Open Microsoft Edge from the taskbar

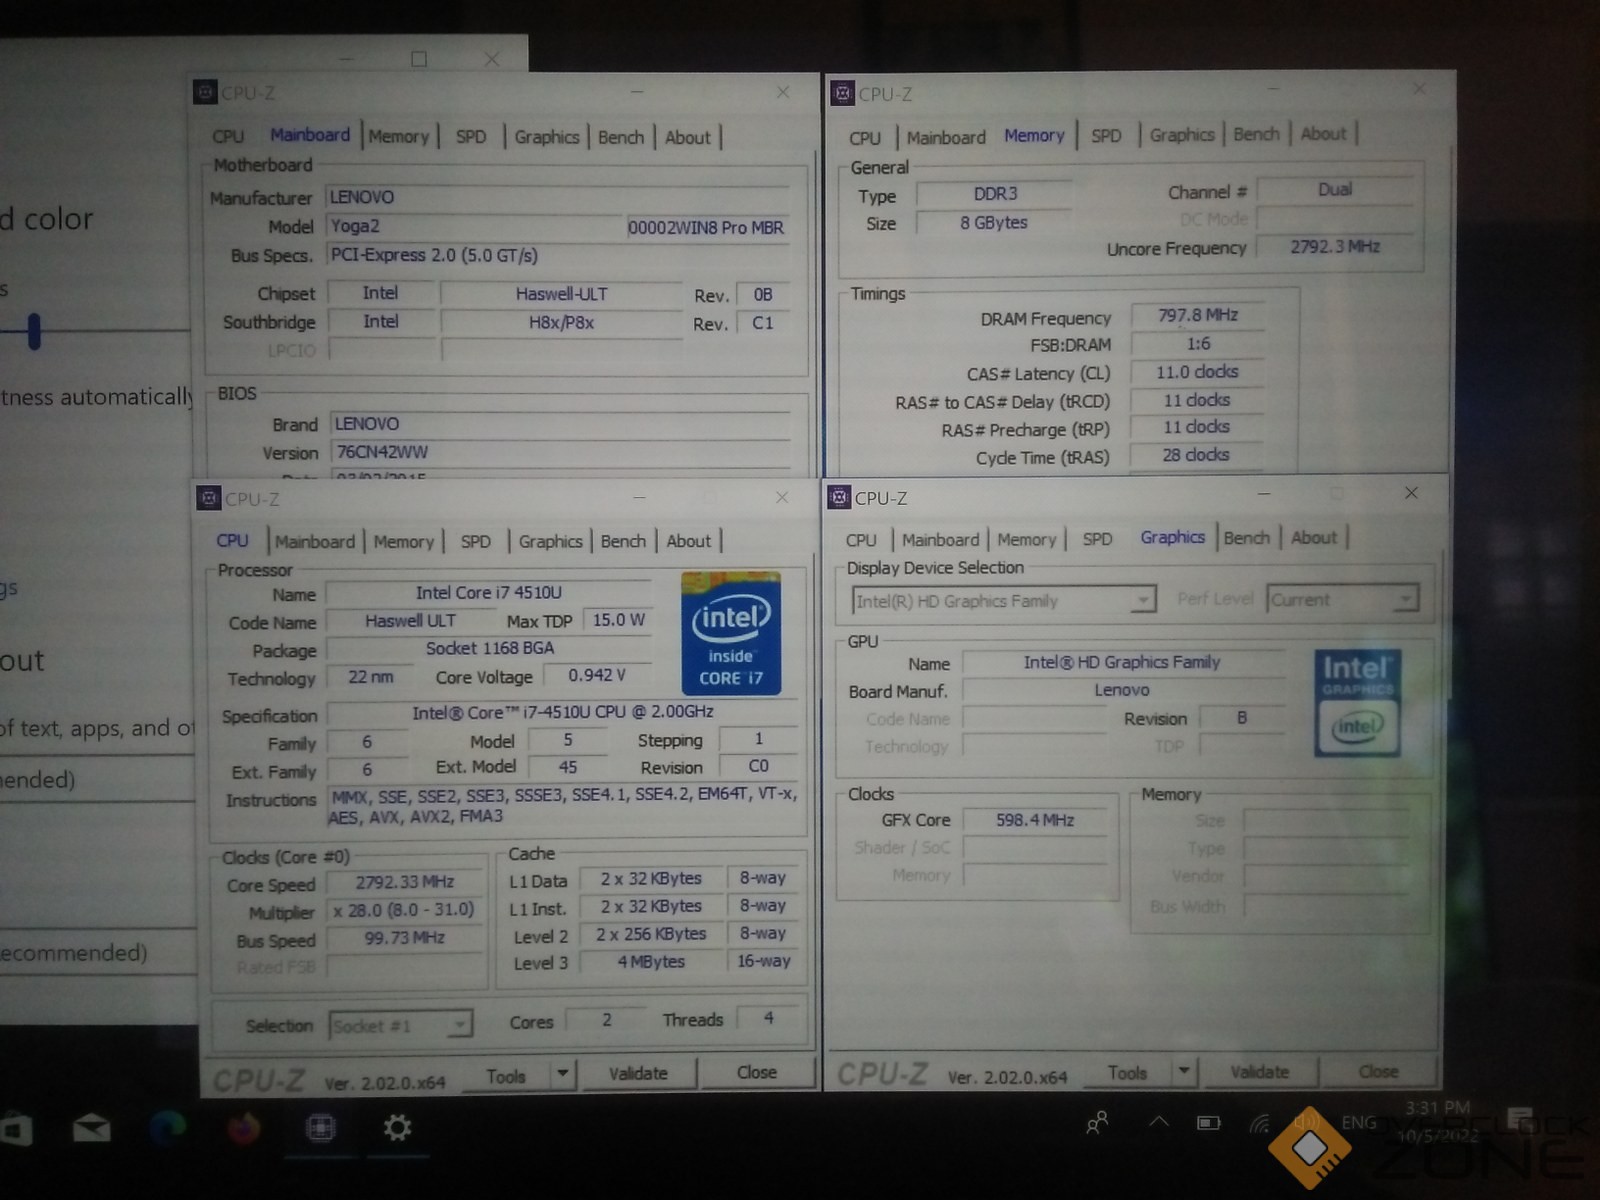coord(167,1128)
